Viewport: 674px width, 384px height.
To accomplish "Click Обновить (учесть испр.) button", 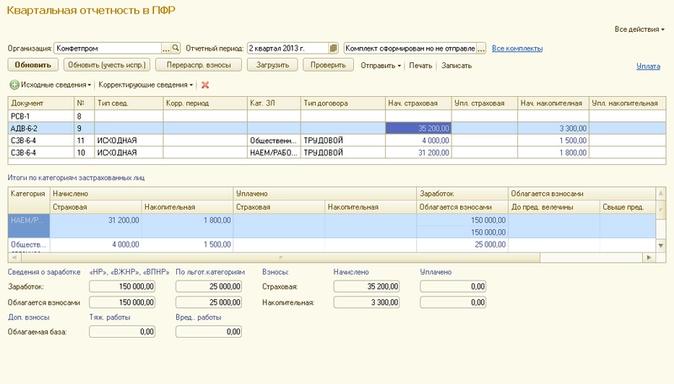I will coord(107,65).
